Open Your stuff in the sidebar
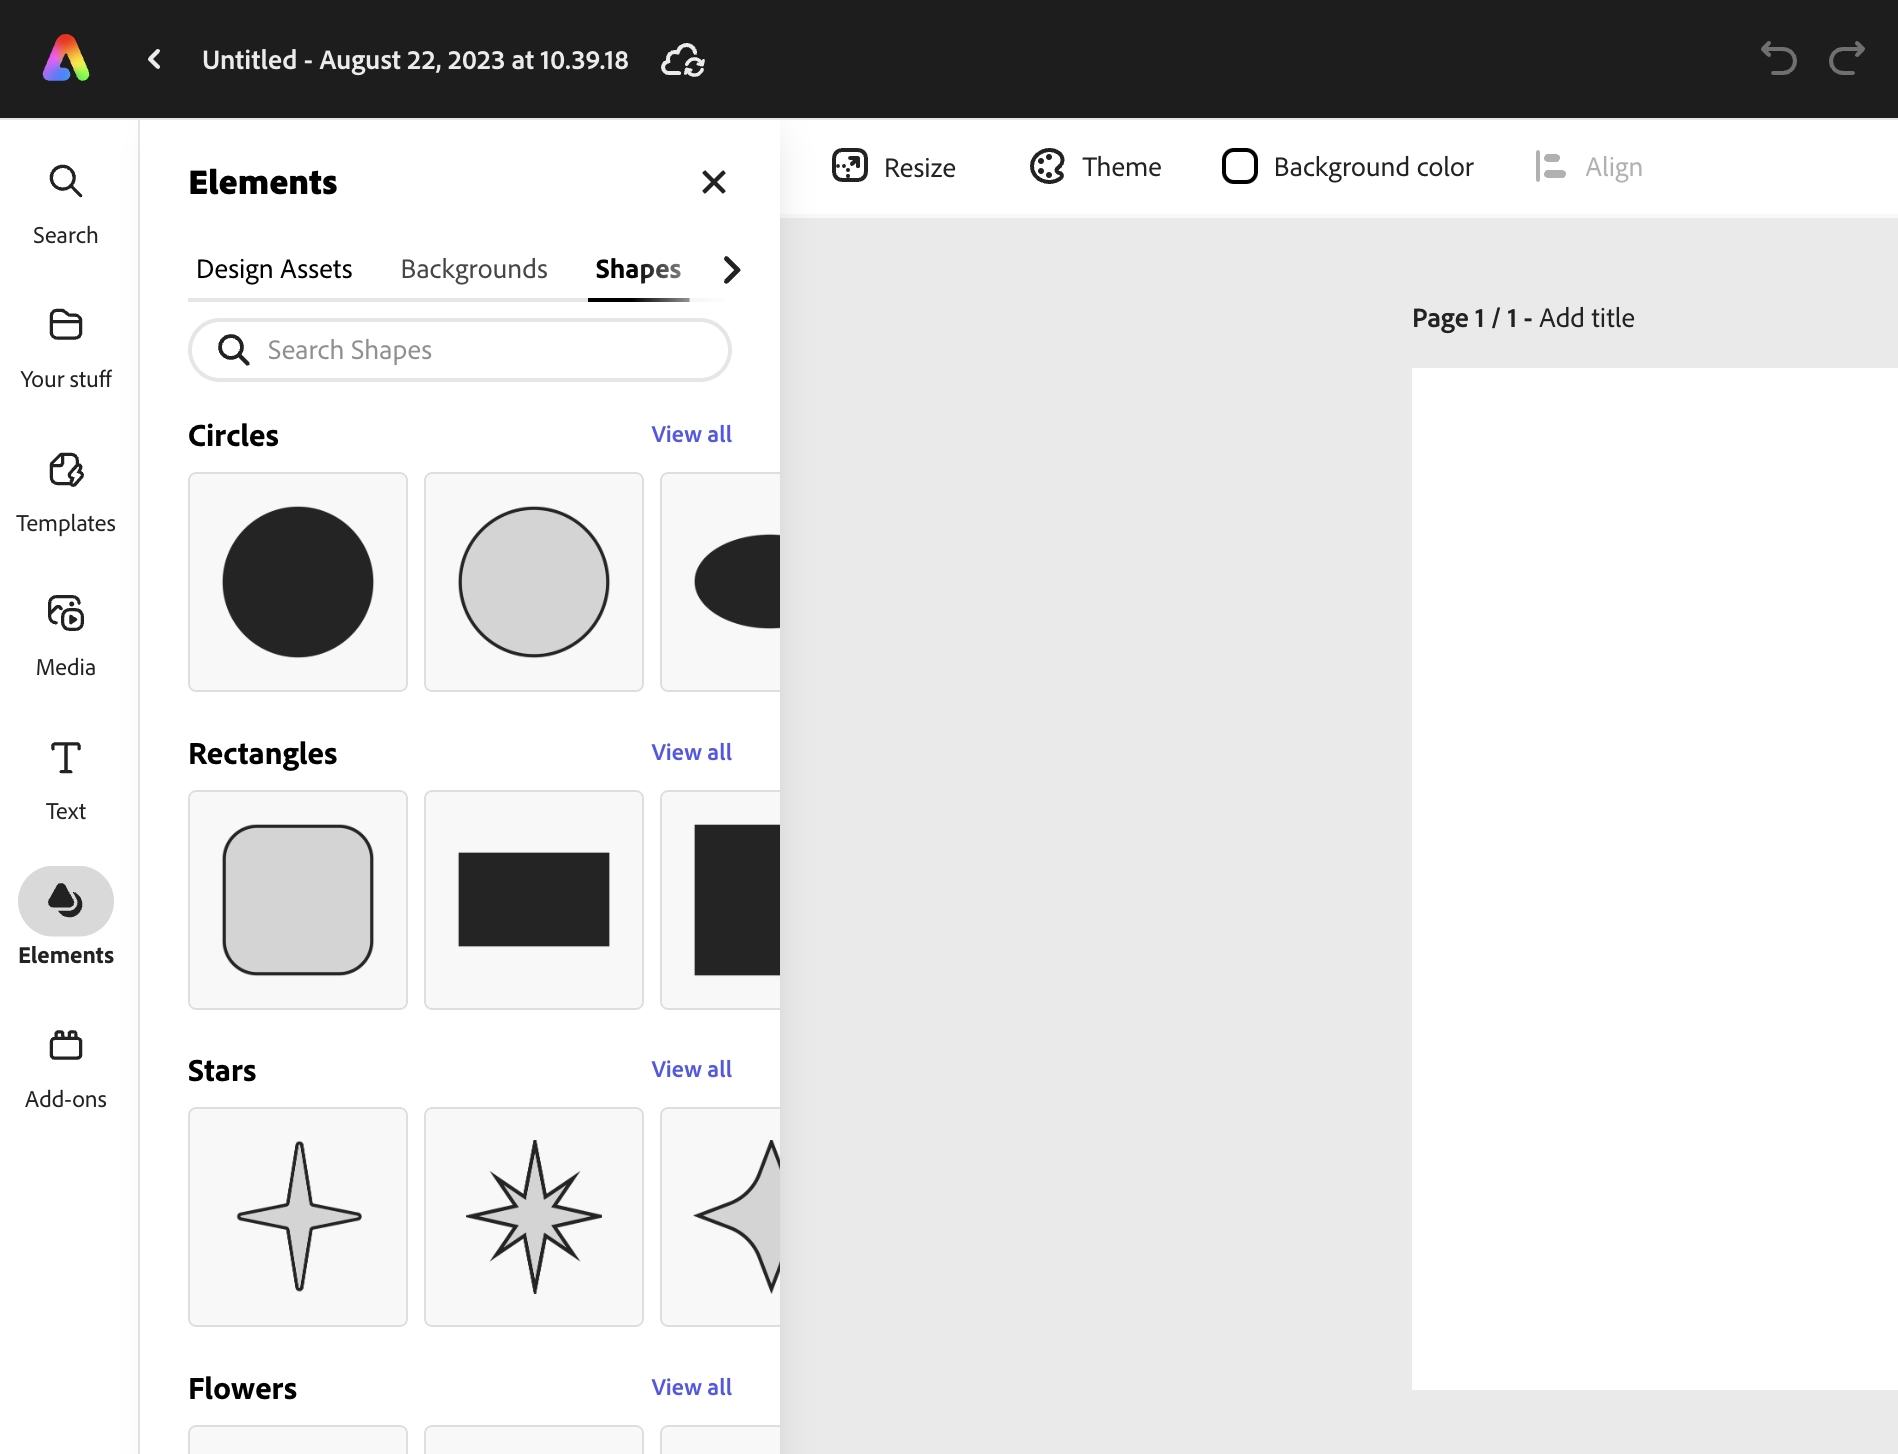The height and width of the screenshot is (1454, 1898). pyautogui.click(x=65, y=345)
